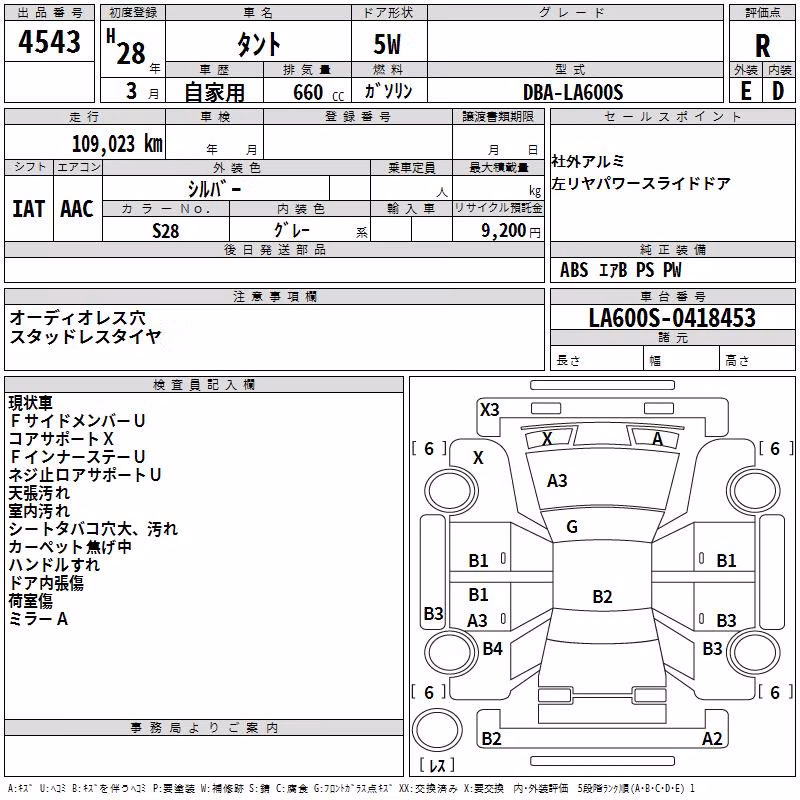Click the A mark on right headlight

(658, 439)
